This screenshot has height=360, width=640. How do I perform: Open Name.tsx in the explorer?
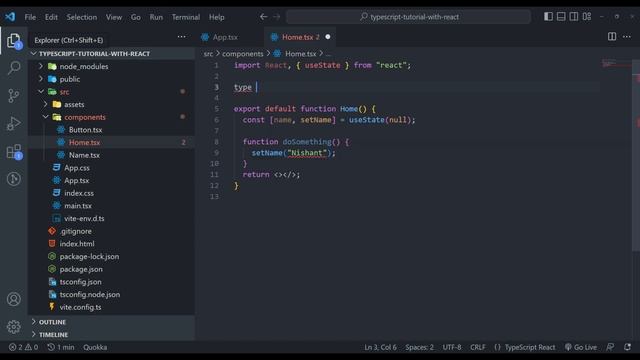(84, 155)
